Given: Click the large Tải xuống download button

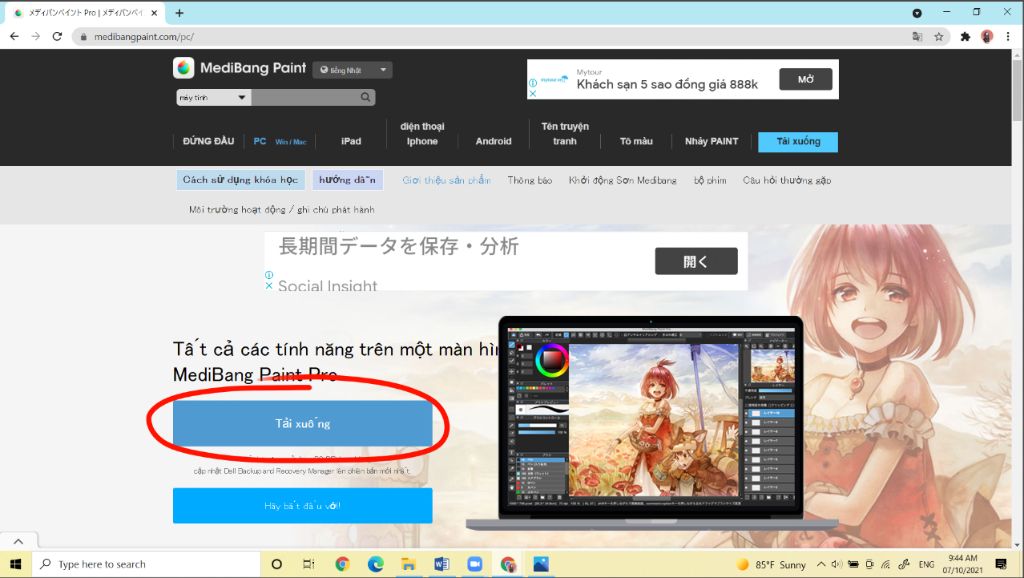Looking at the screenshot, I should coord(302,423).
